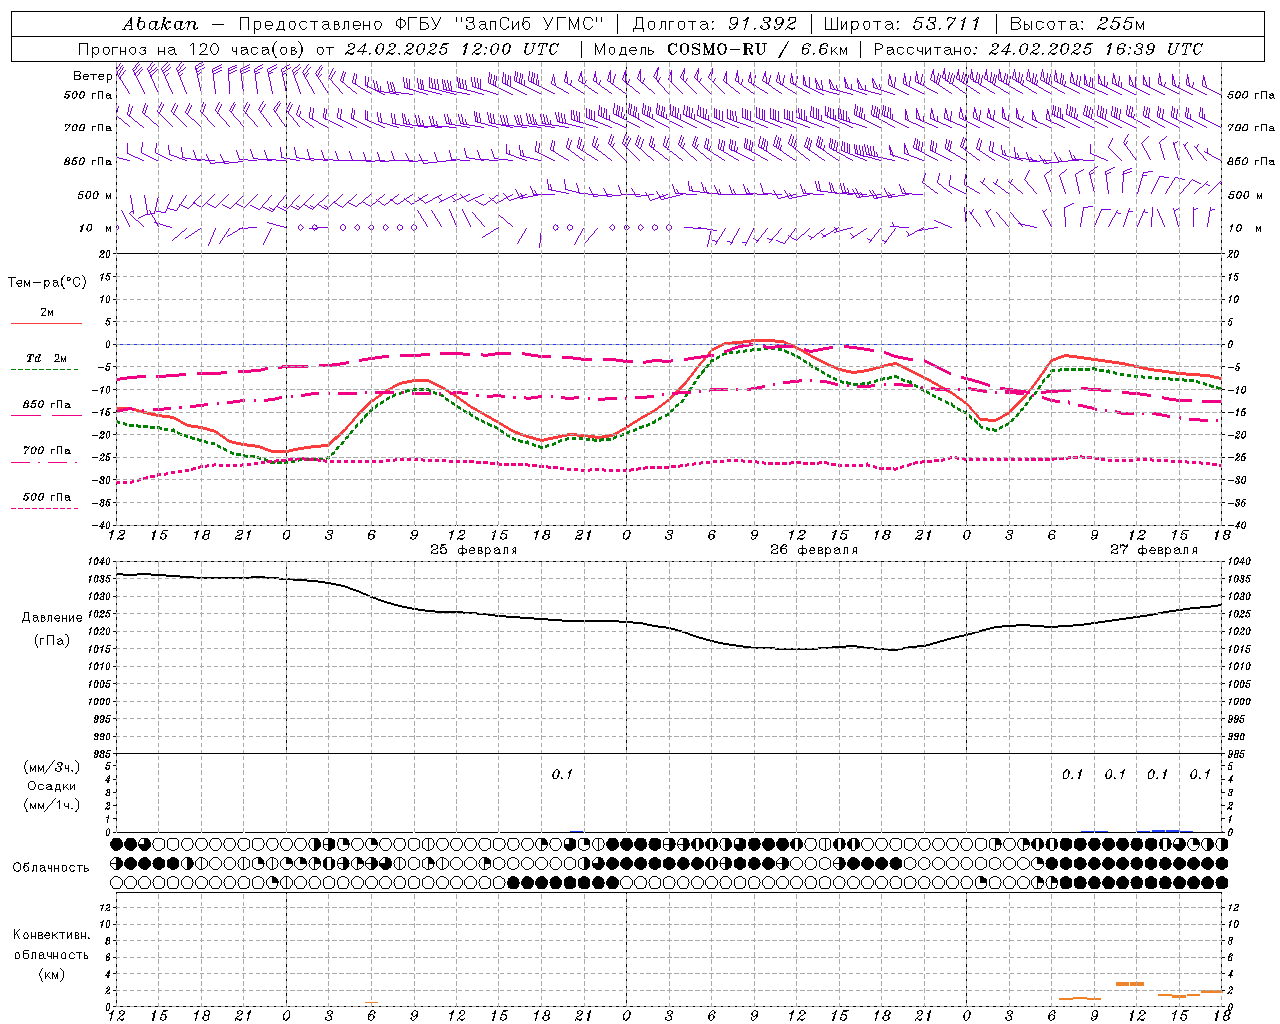Click the "Тем-ра(°C)" temperature panel label
Image resolution: width=1280 pixels, height=1024 pixels.
pos(47,283)
